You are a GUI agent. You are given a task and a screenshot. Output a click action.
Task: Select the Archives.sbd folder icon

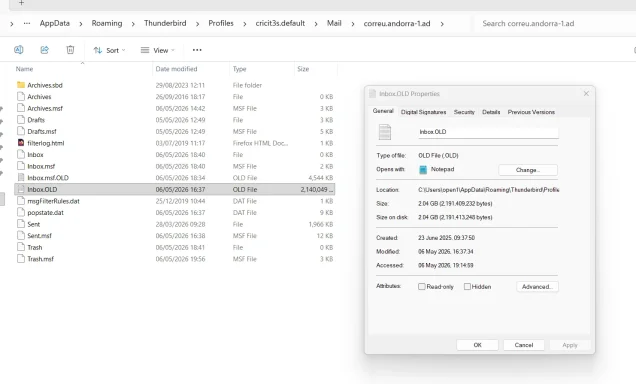pos(21,85)
